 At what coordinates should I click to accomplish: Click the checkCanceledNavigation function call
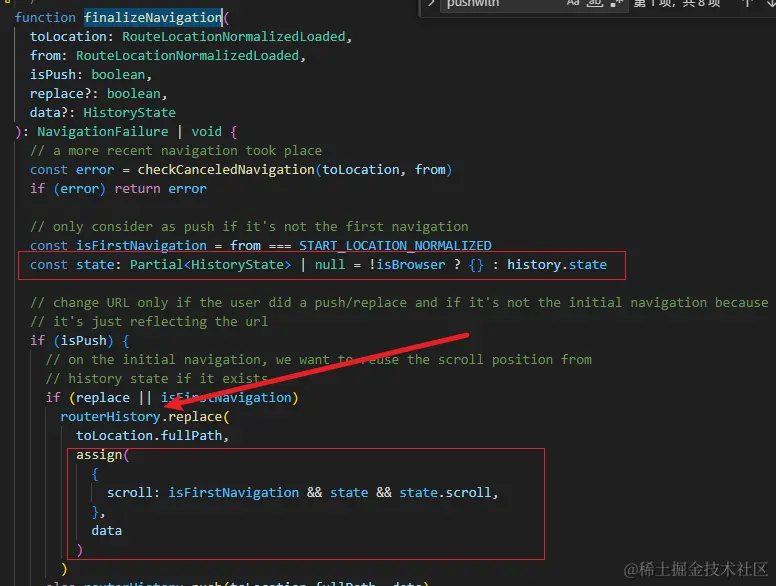226,170
